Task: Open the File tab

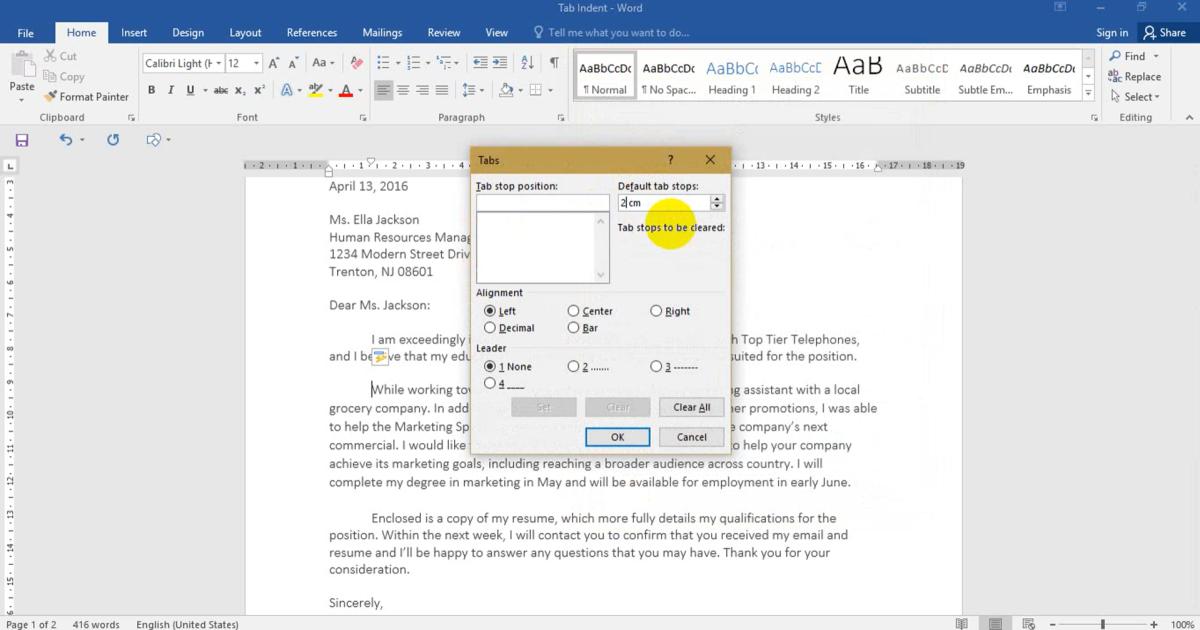Action: point(26,33)
